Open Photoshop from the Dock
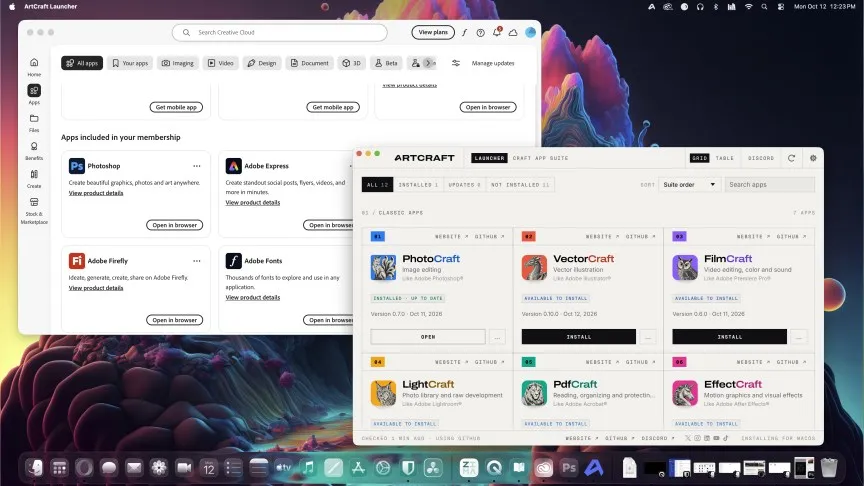The width and height of the screenshot is (864, 486). 568,468
